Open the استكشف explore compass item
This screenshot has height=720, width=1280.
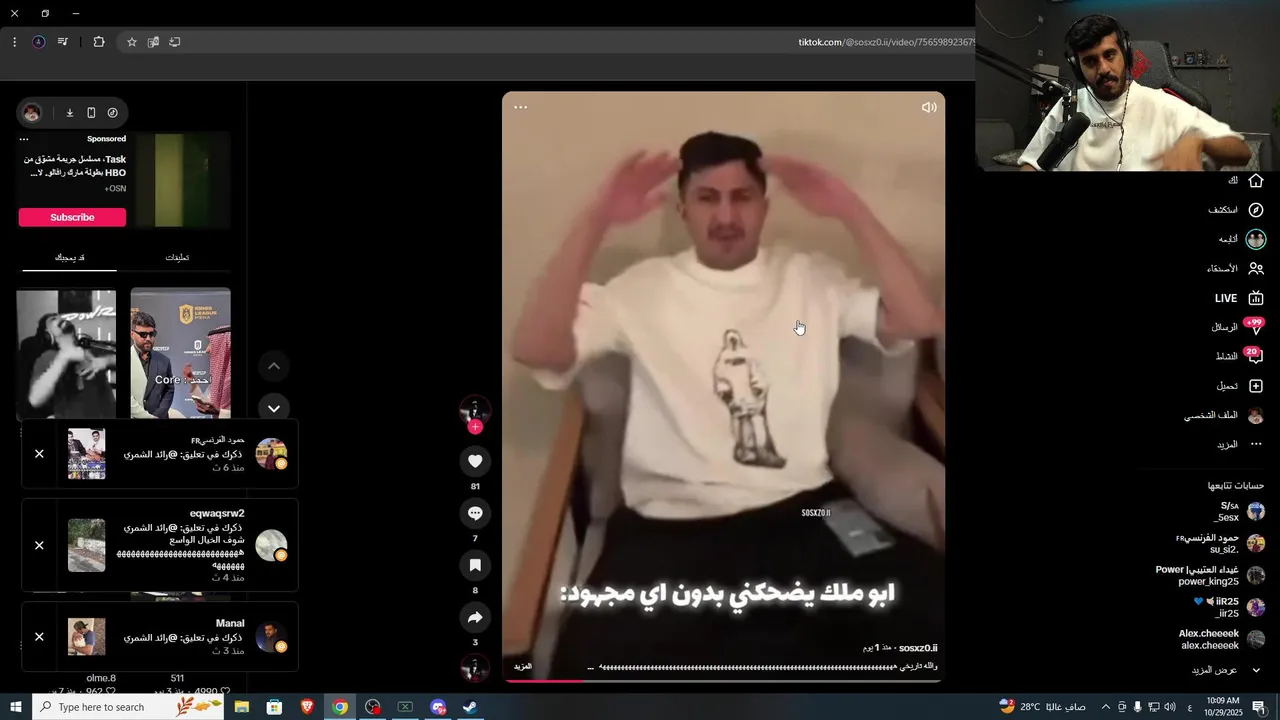[x=1236, y=210]
